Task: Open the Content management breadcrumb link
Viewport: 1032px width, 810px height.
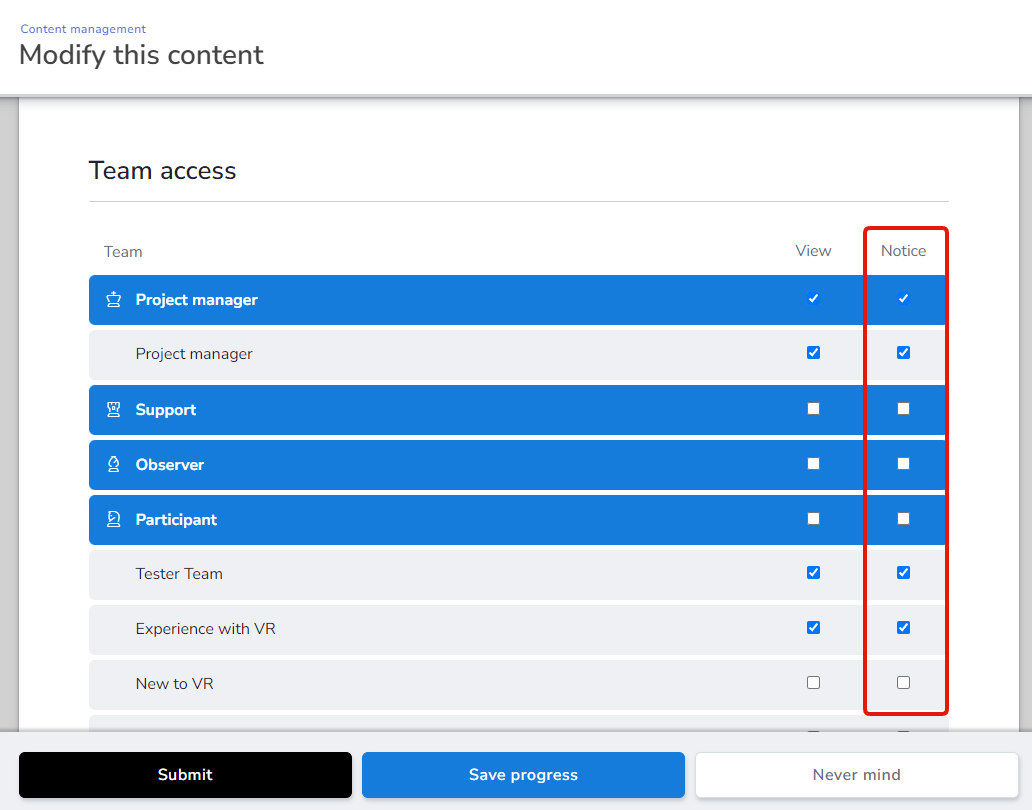Action: tap(83, 29)
